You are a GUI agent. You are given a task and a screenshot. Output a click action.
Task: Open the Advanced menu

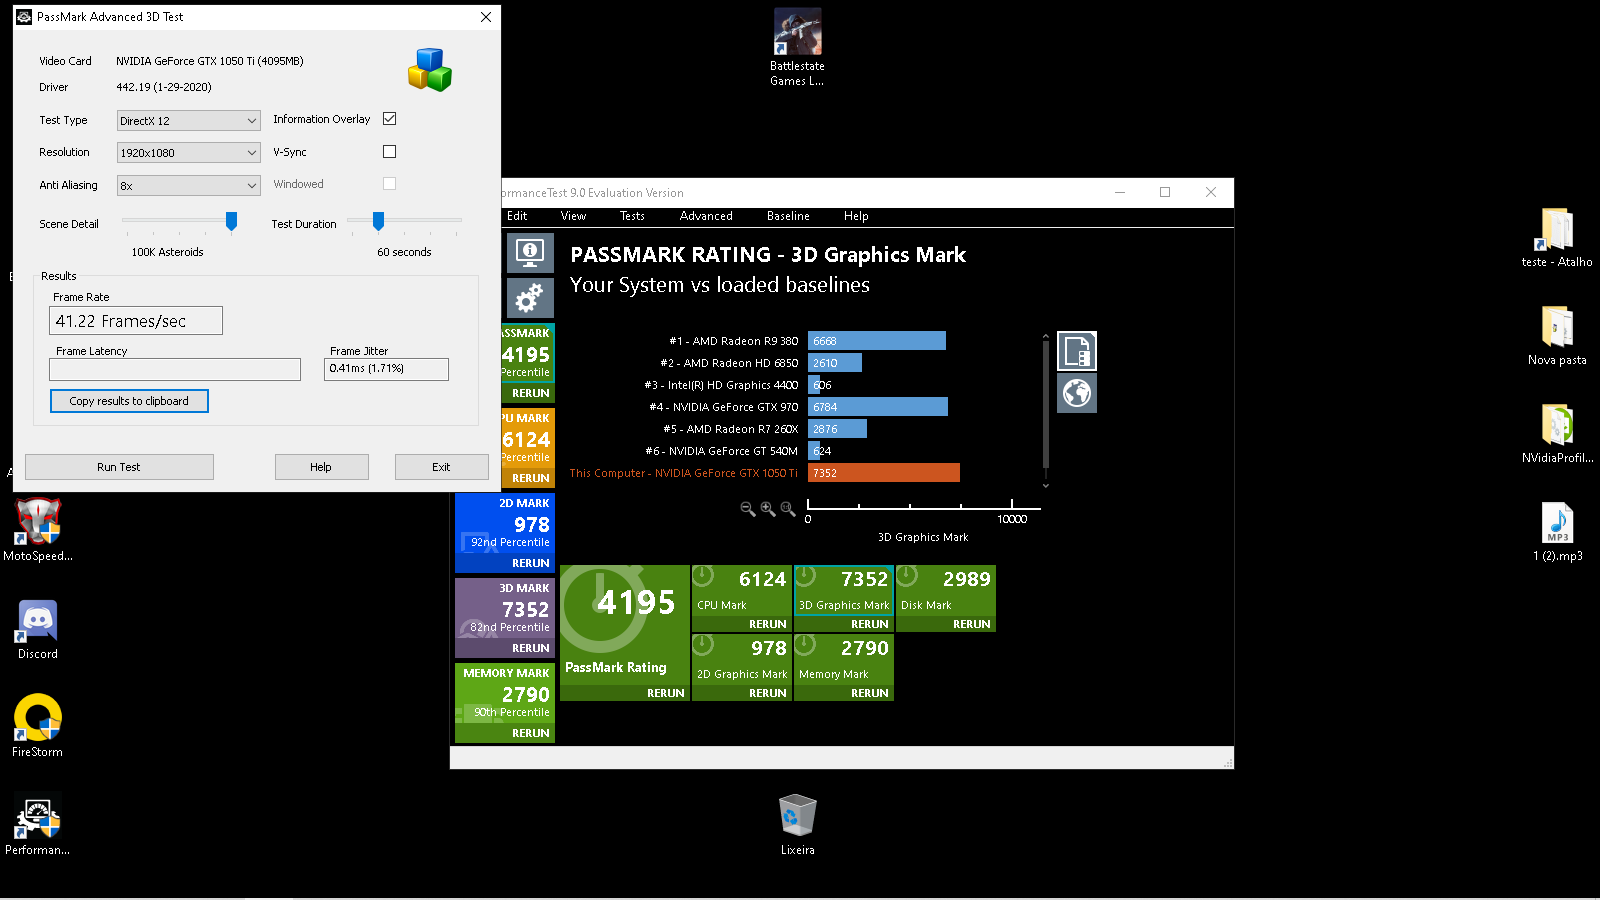tap(706, 216)
